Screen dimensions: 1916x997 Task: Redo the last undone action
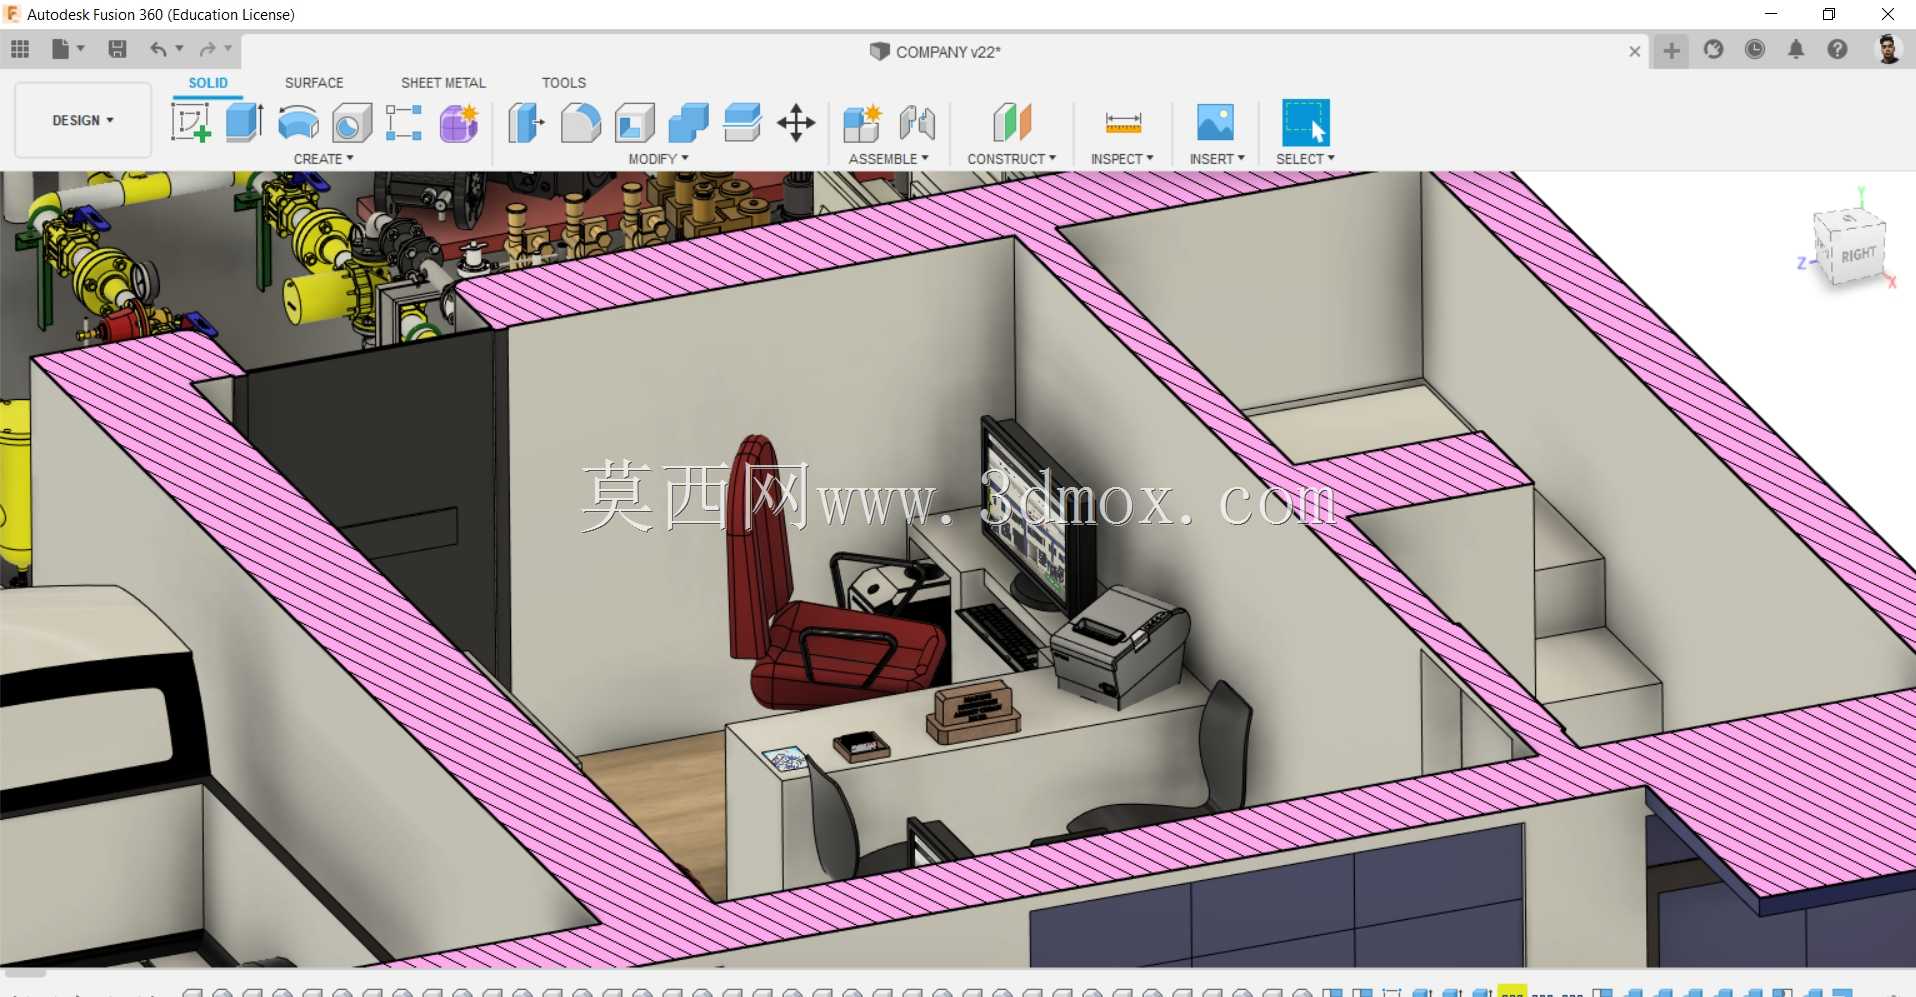tap(207, 49)
